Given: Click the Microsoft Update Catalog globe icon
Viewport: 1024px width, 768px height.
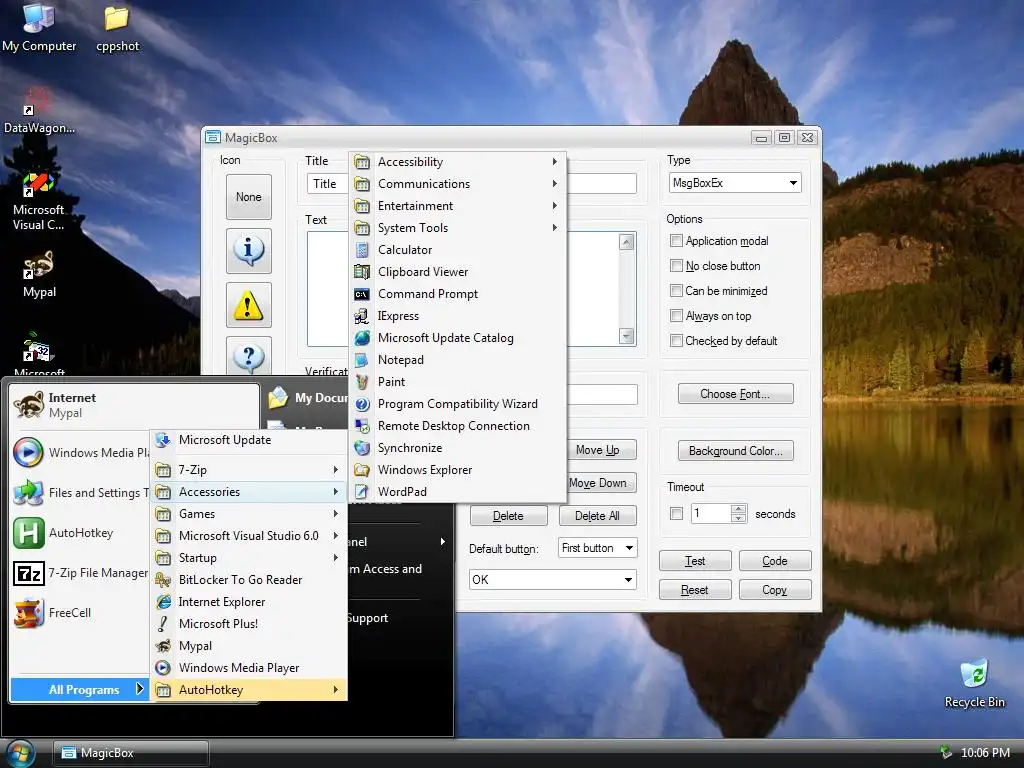Looking at the screenshot, I should (x=362, y=338).
